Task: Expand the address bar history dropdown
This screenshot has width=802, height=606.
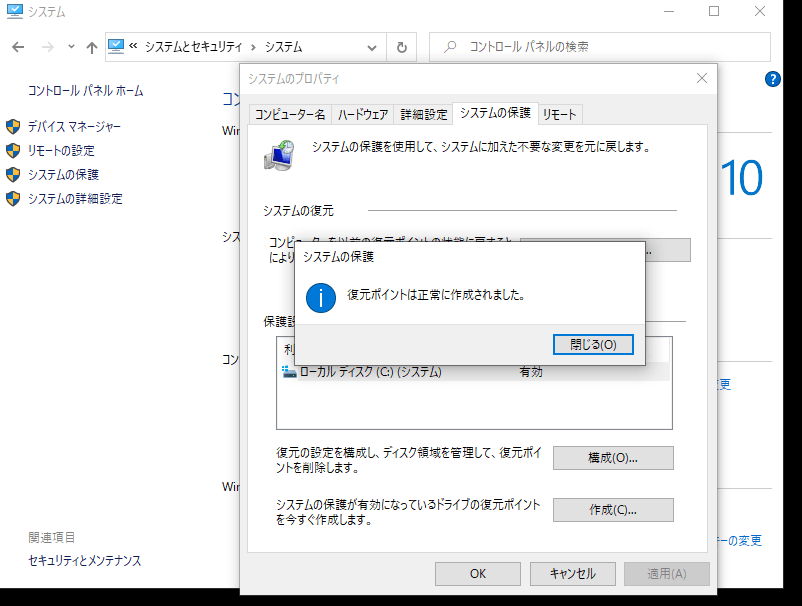Action: (x=372, y=47)
